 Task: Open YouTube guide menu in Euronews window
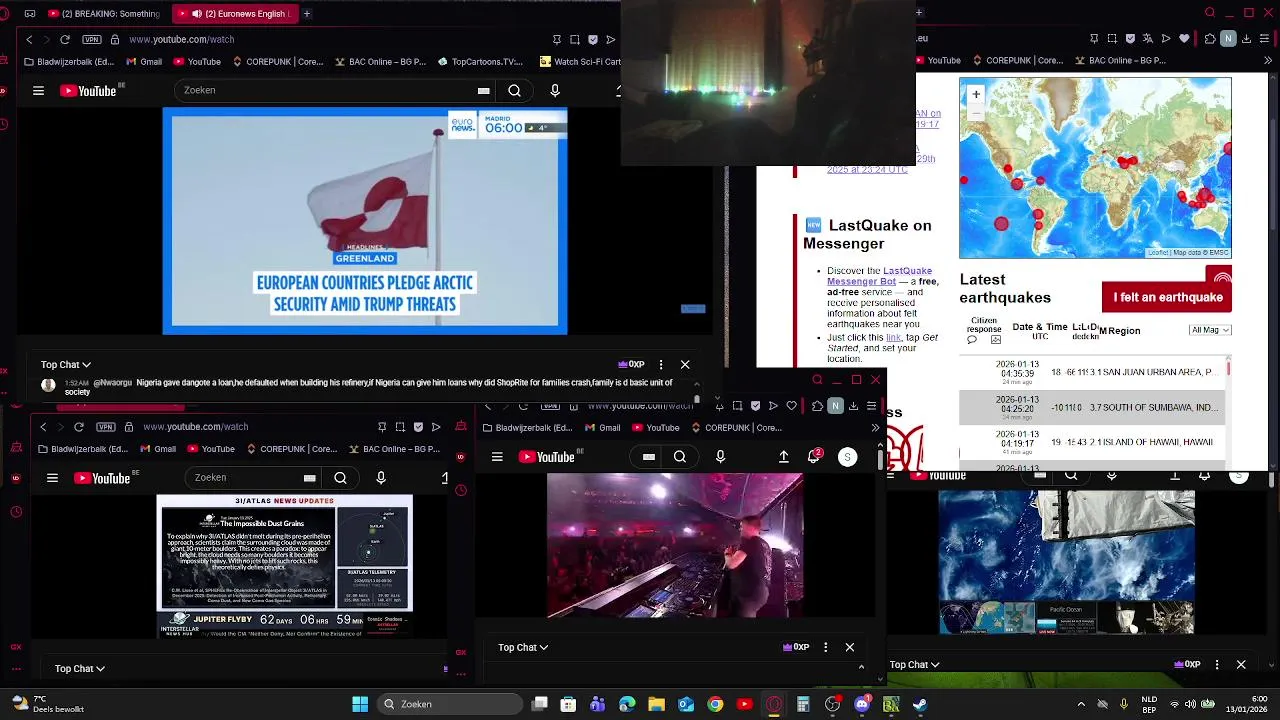tap(38, 90)
